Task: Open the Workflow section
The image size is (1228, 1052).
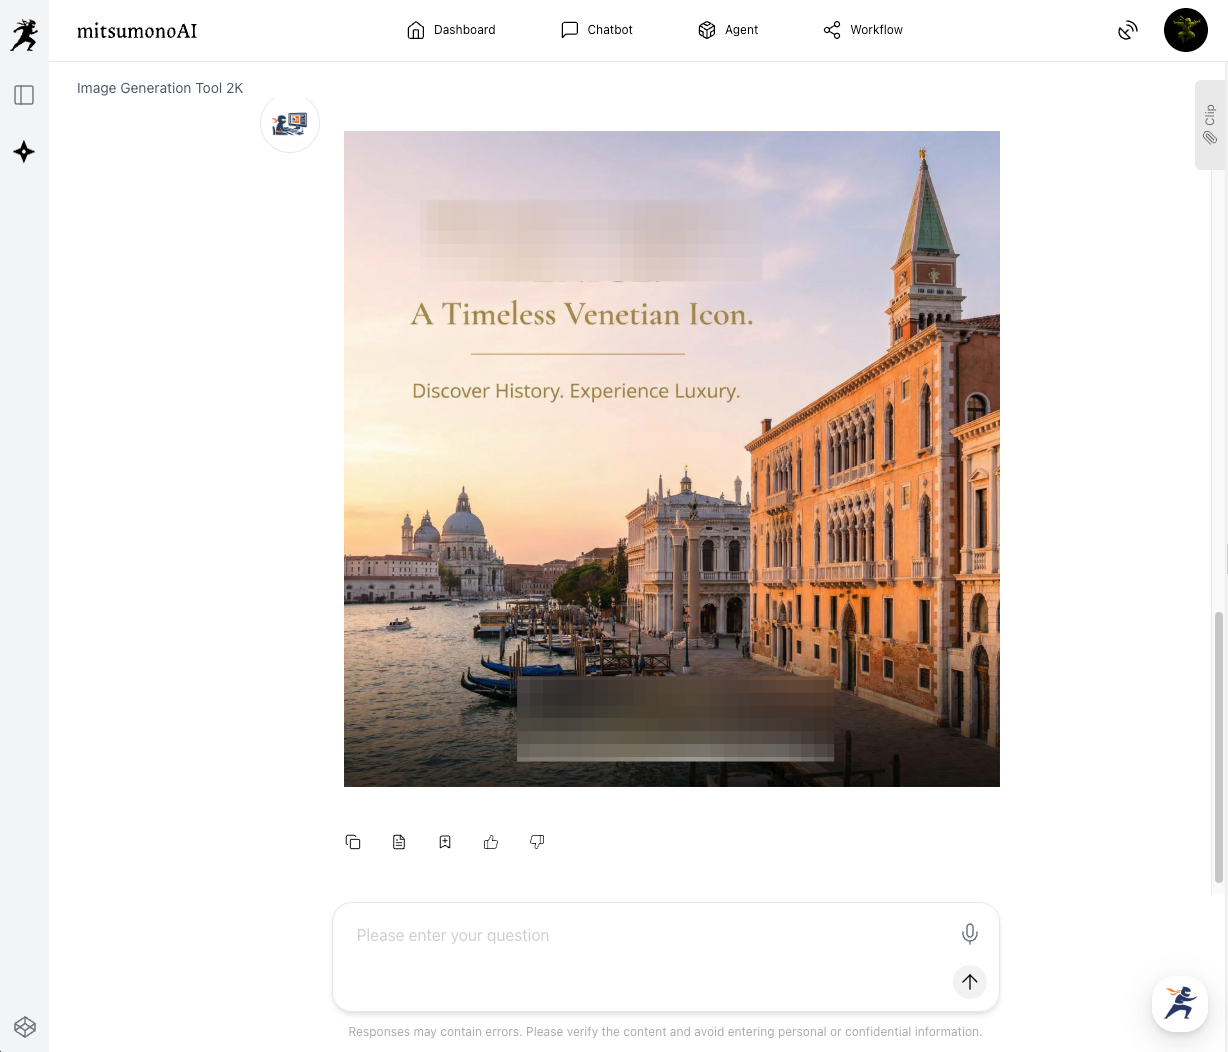Action: tap(863, 30)
